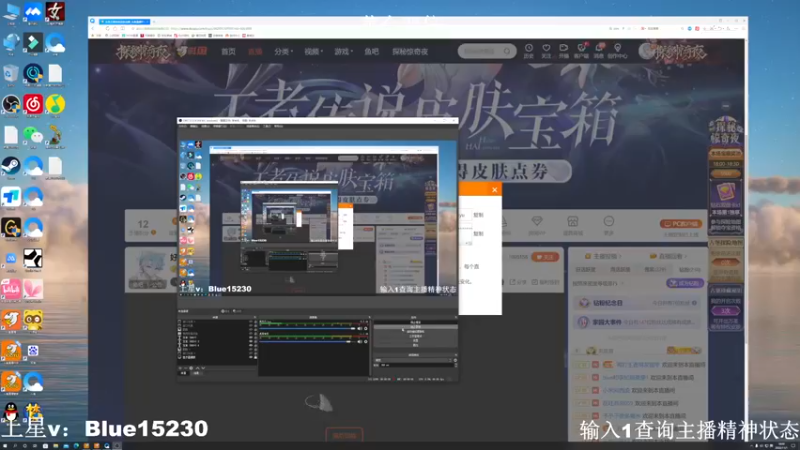
Task: Click the 开播 start-streaming icon in header
Action: click(563, 51)
